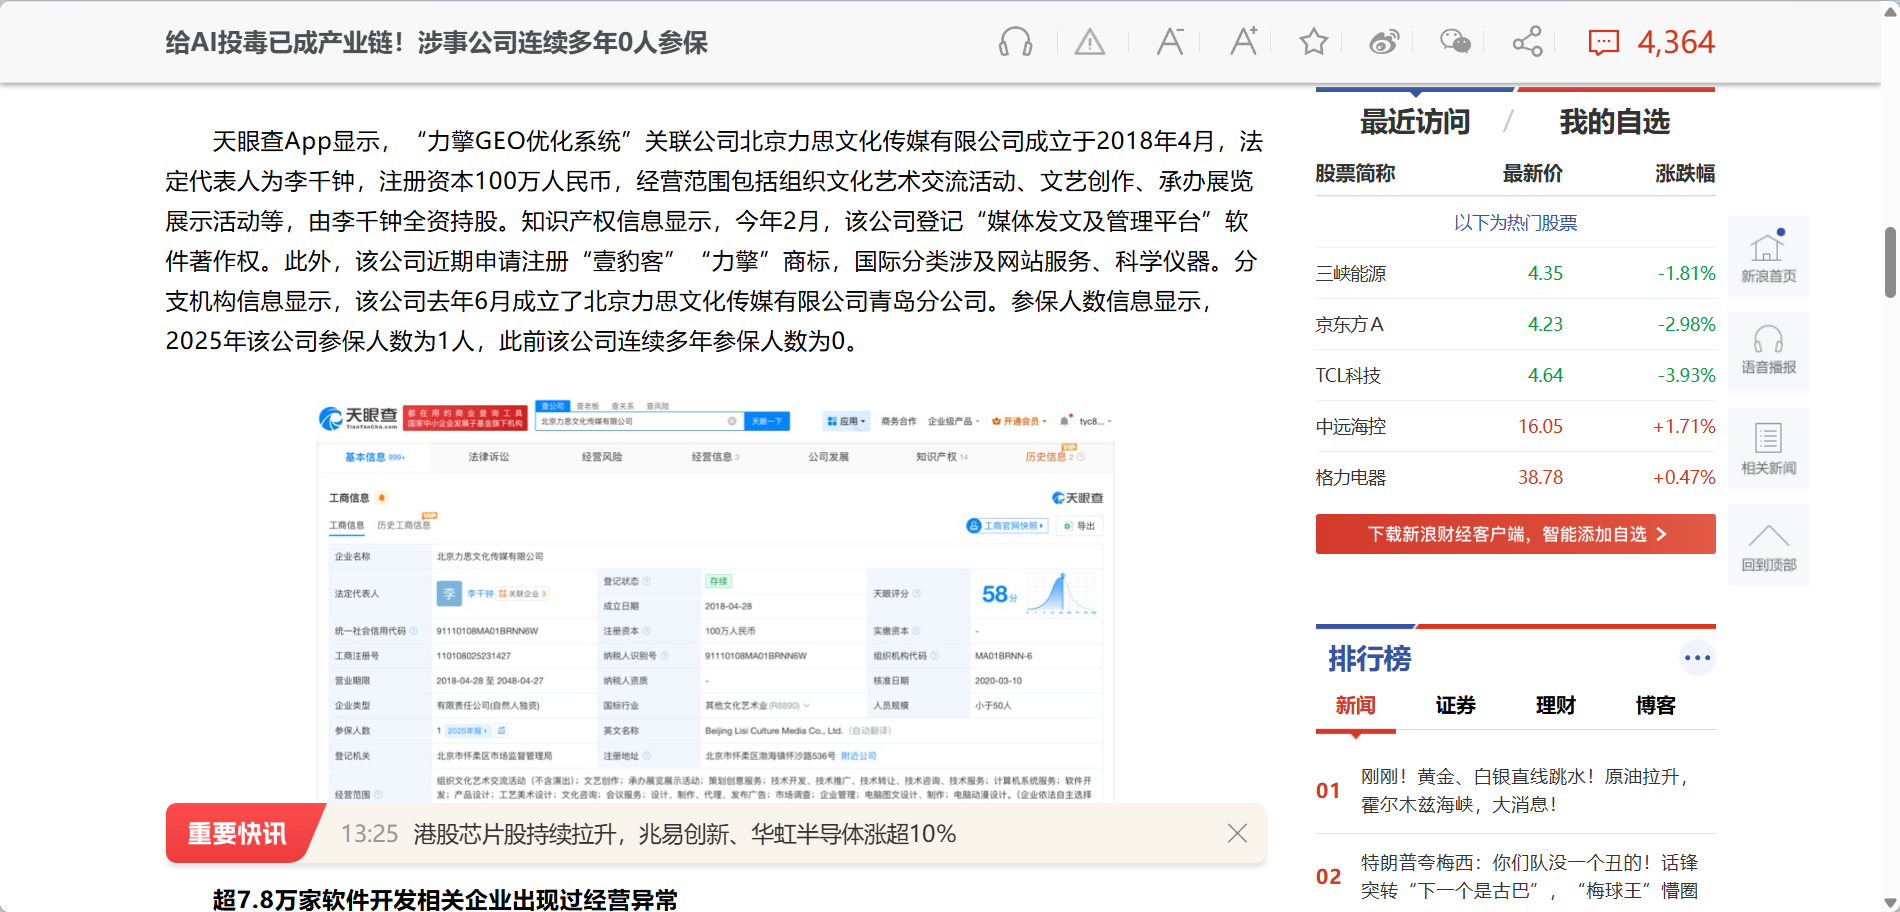Decrease font size with the A- icon
The image size is (1900, 912).
[x=1169, y=42]
